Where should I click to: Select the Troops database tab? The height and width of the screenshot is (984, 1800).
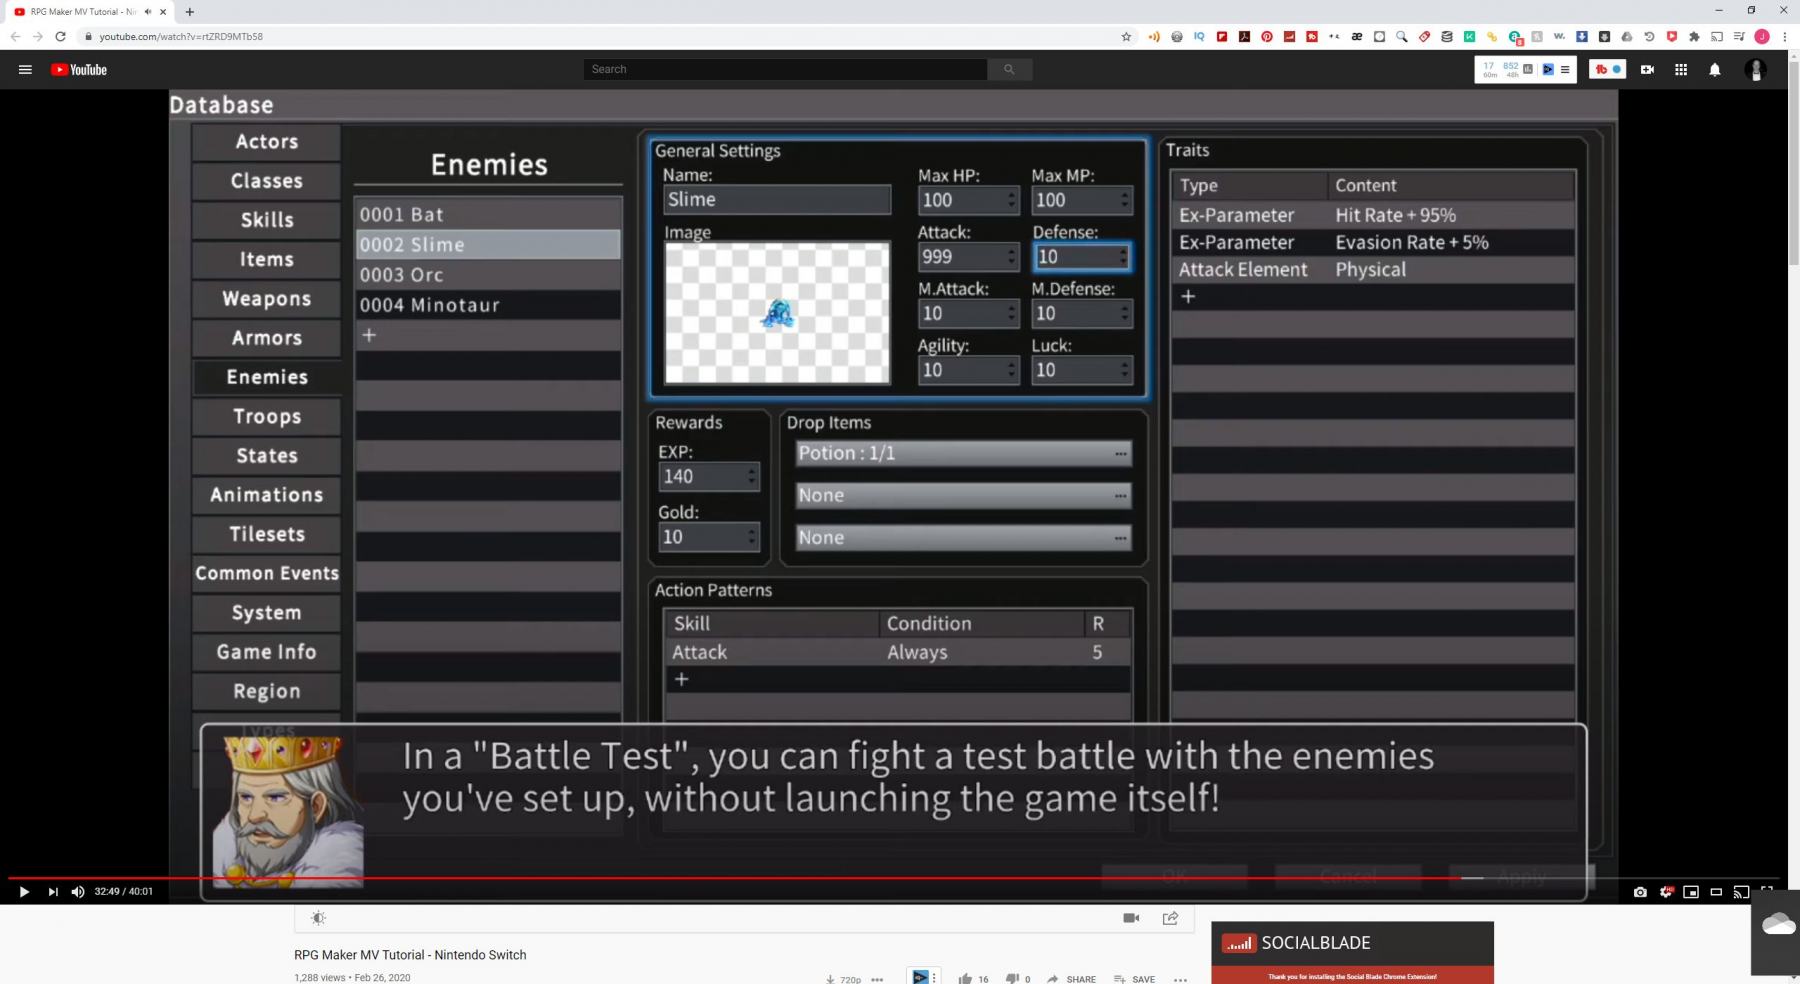pyautogui.click(x=267, y=417)
